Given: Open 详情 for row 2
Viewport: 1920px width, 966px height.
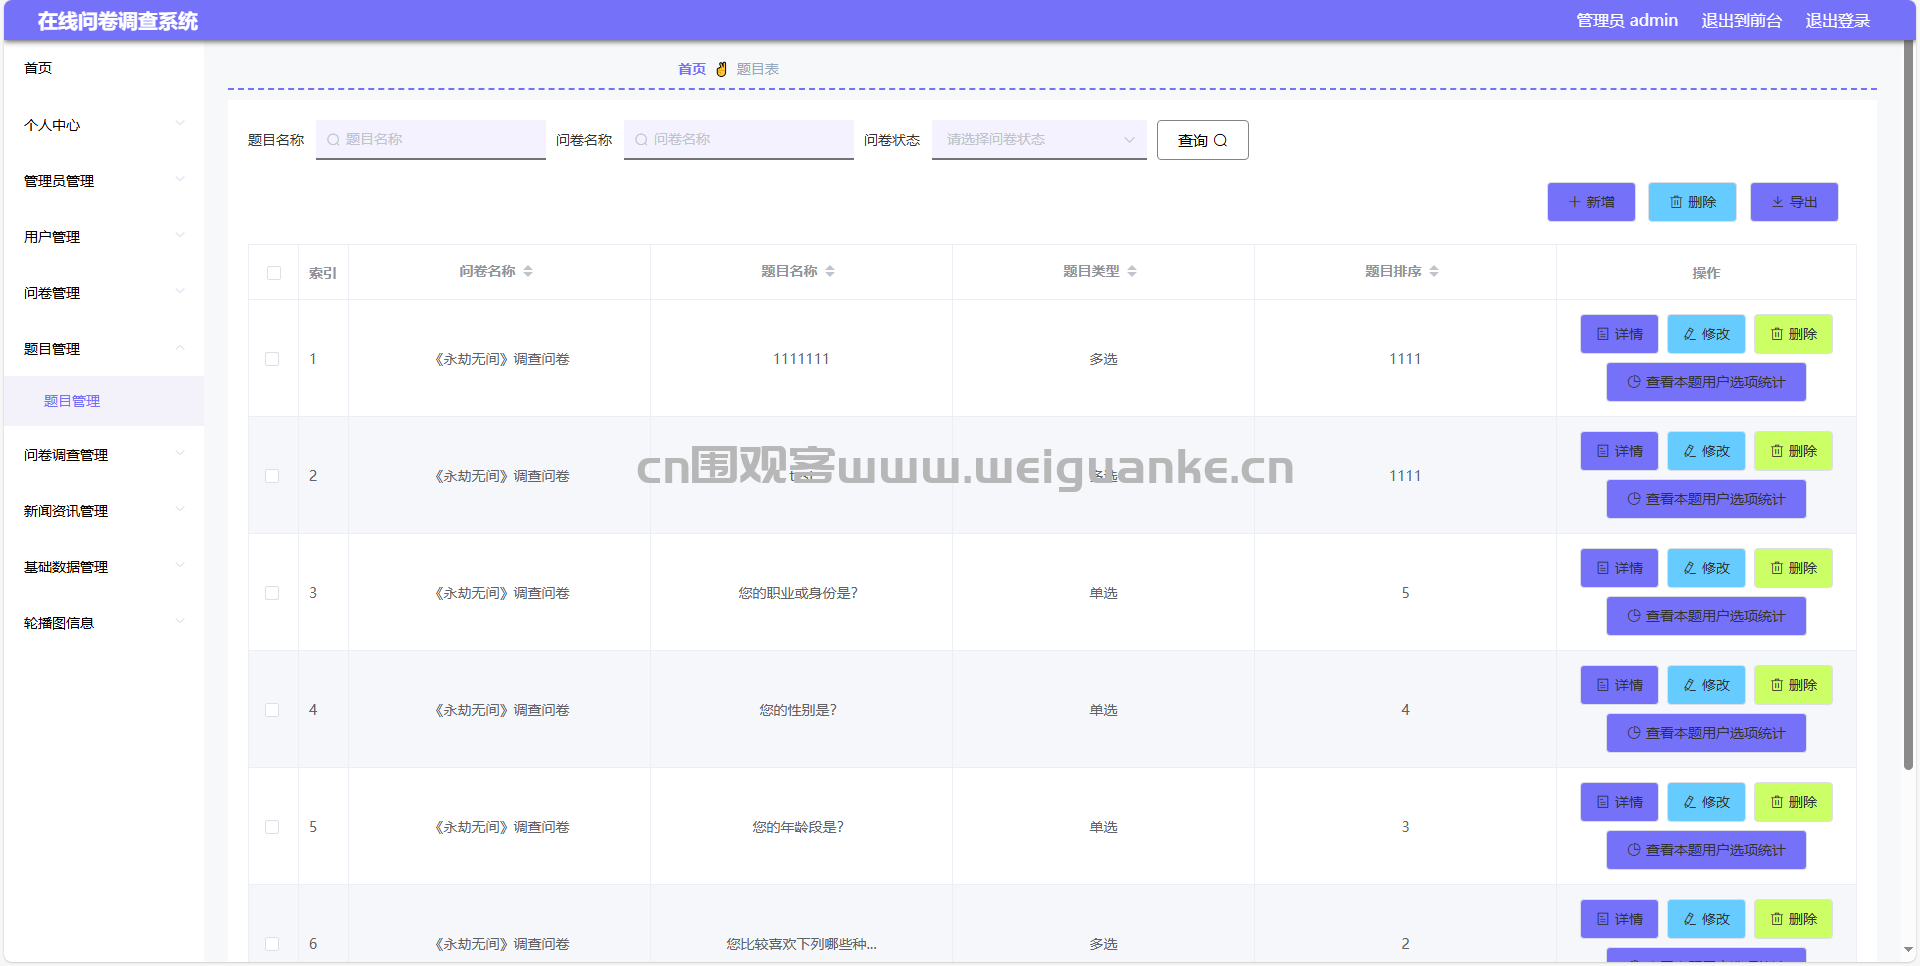Looking at the screenshot, I should click(x=1619, y=451).
